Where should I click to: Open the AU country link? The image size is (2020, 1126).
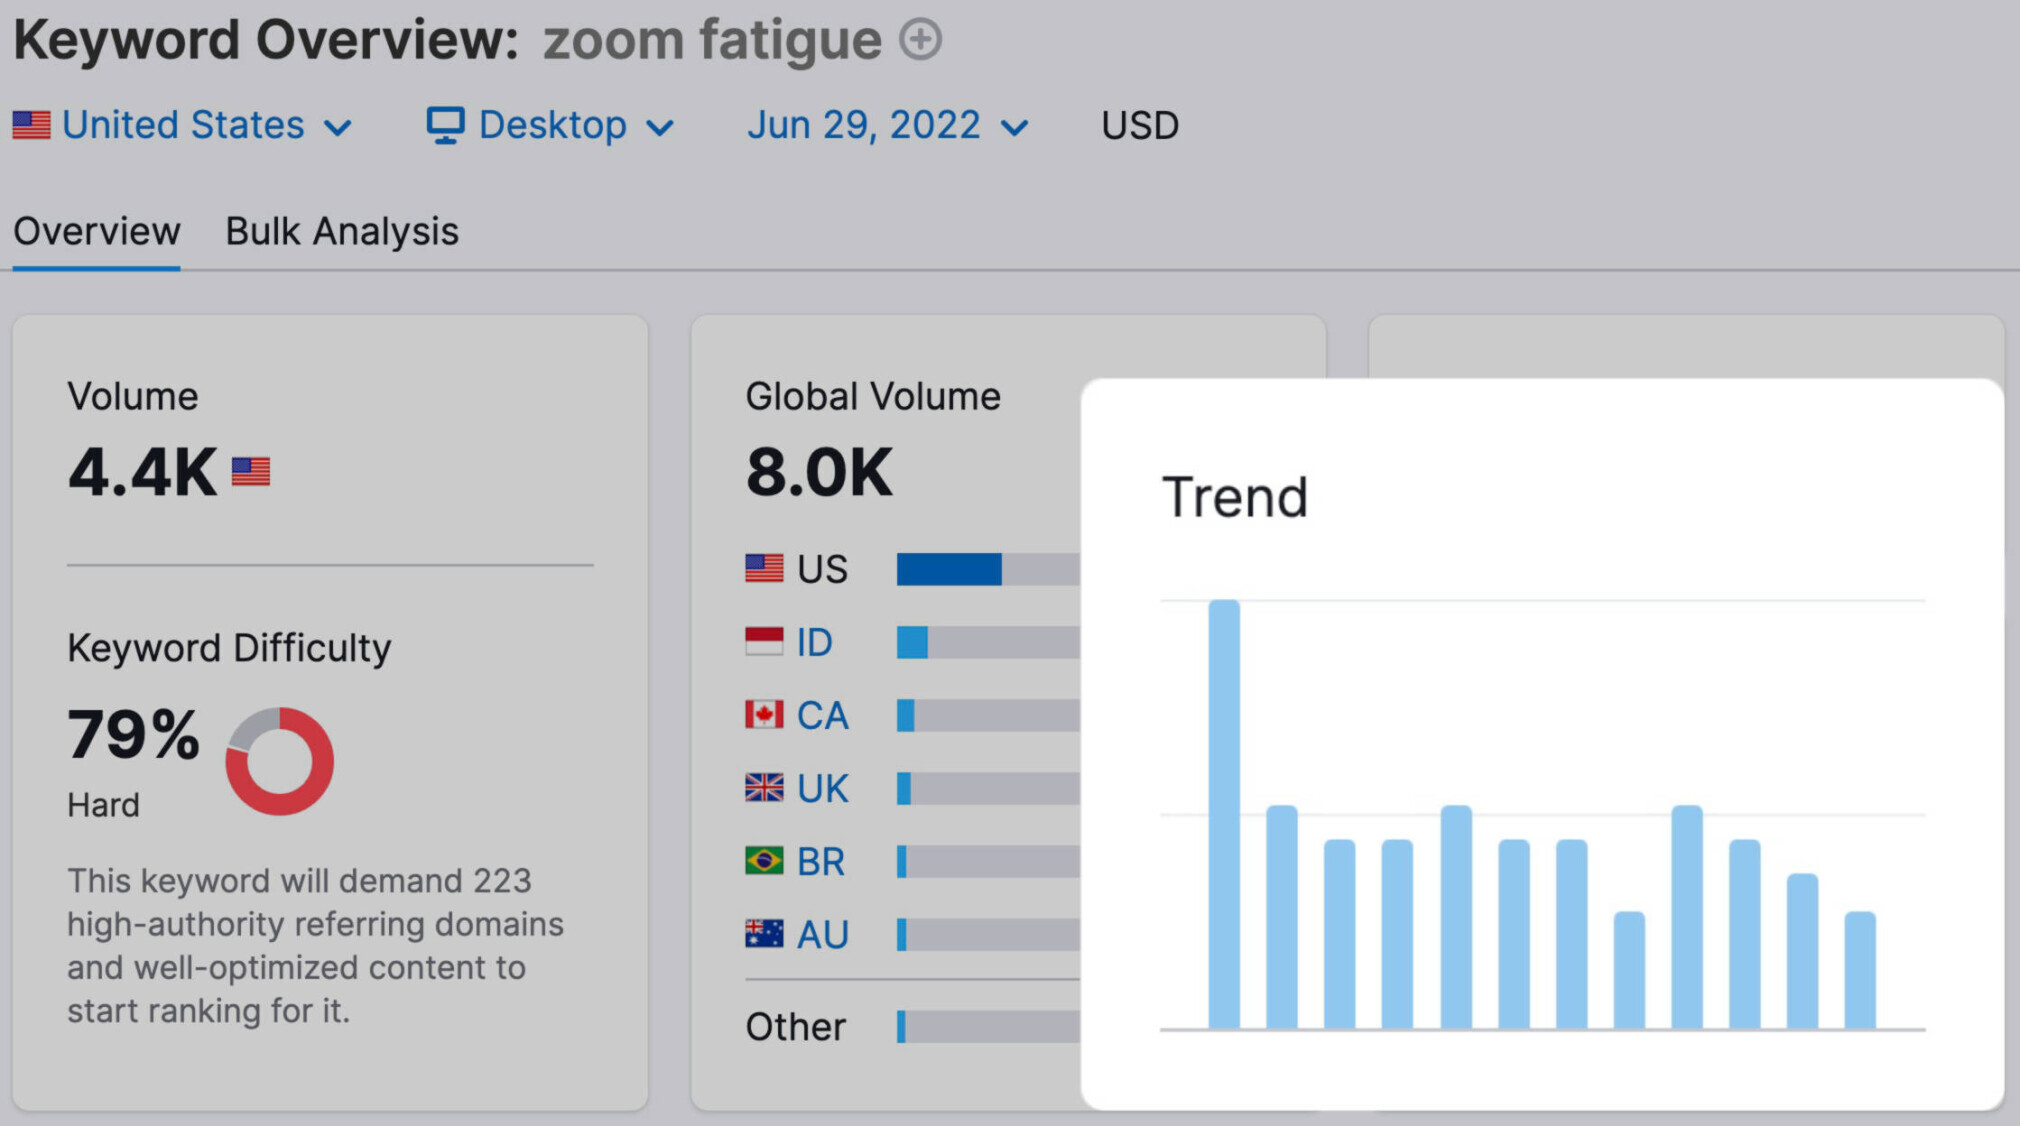pyautogui.click(x=822, y=934)
